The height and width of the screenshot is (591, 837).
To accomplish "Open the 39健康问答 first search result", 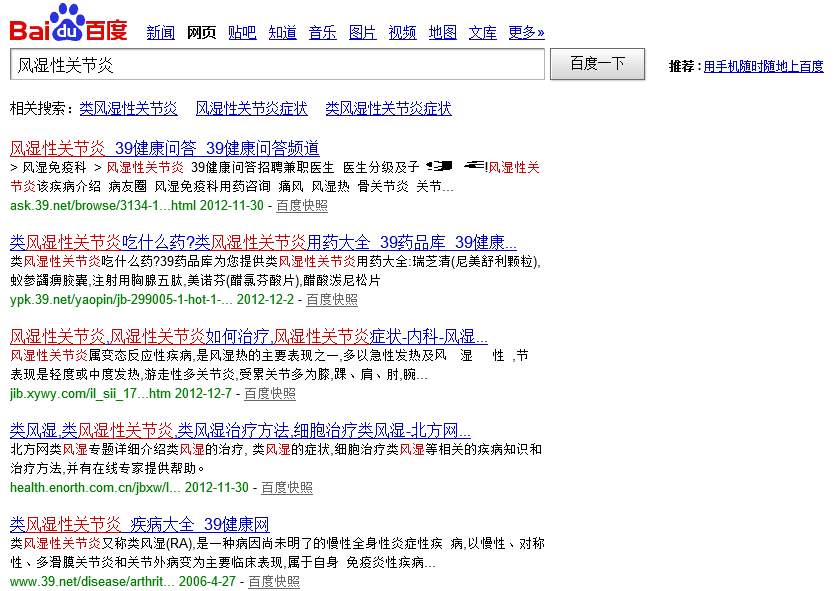I will click(165, 147).
